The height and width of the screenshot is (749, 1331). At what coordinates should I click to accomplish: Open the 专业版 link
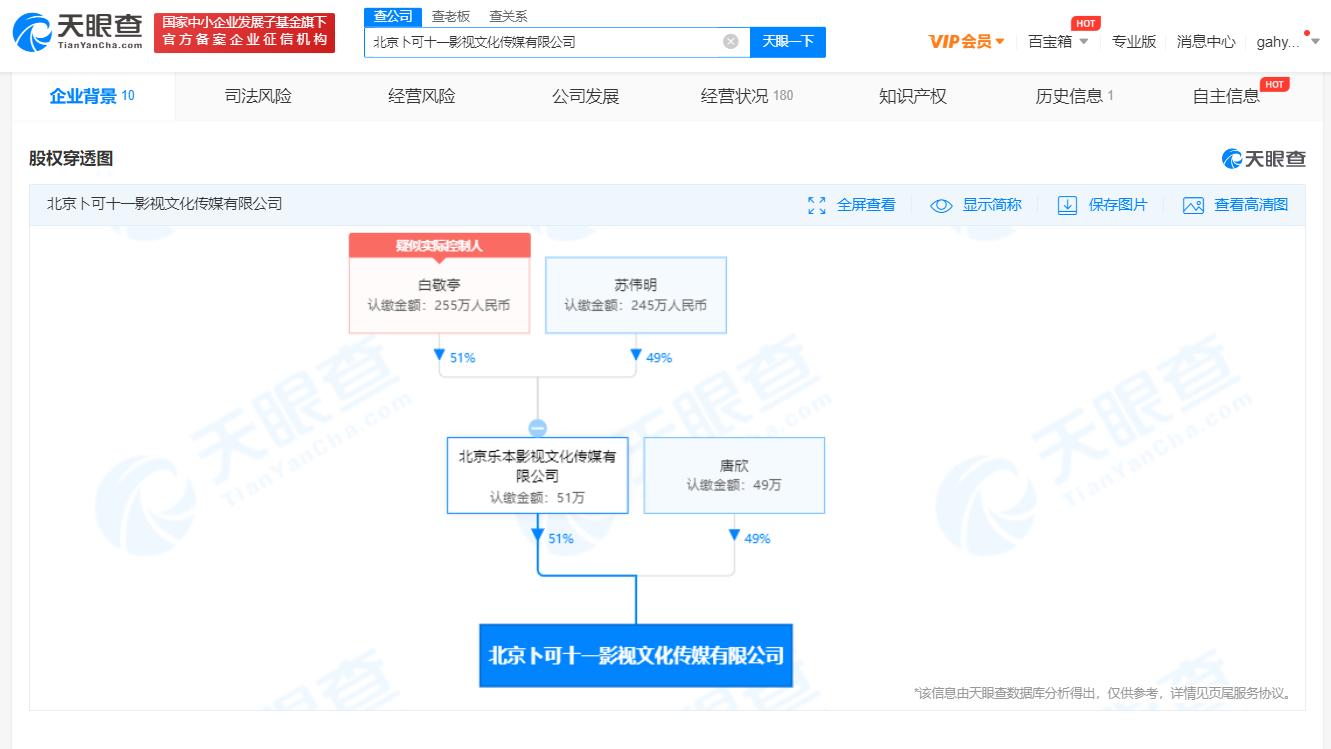click(1134, 41)
